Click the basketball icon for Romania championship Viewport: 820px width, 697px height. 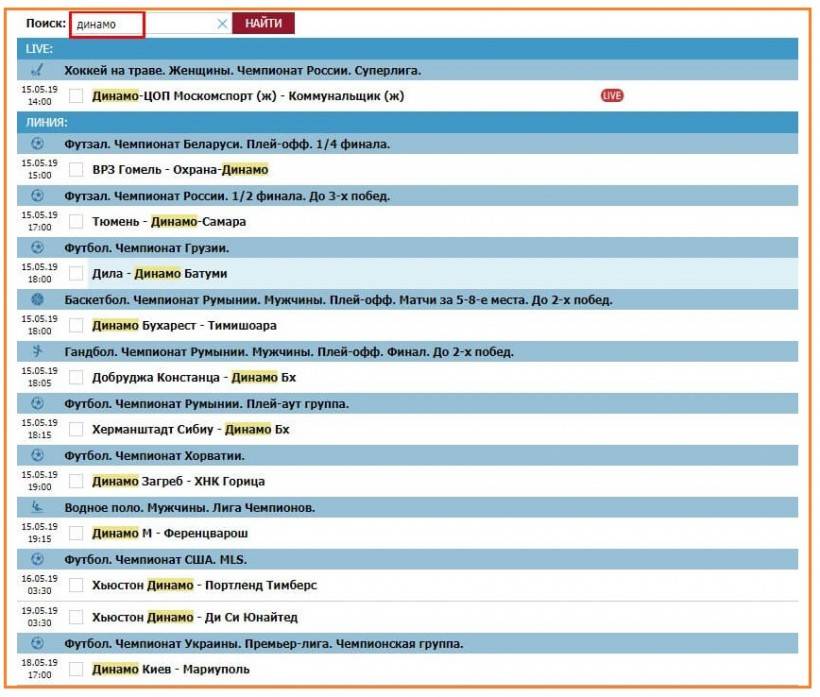click(38, 299)
